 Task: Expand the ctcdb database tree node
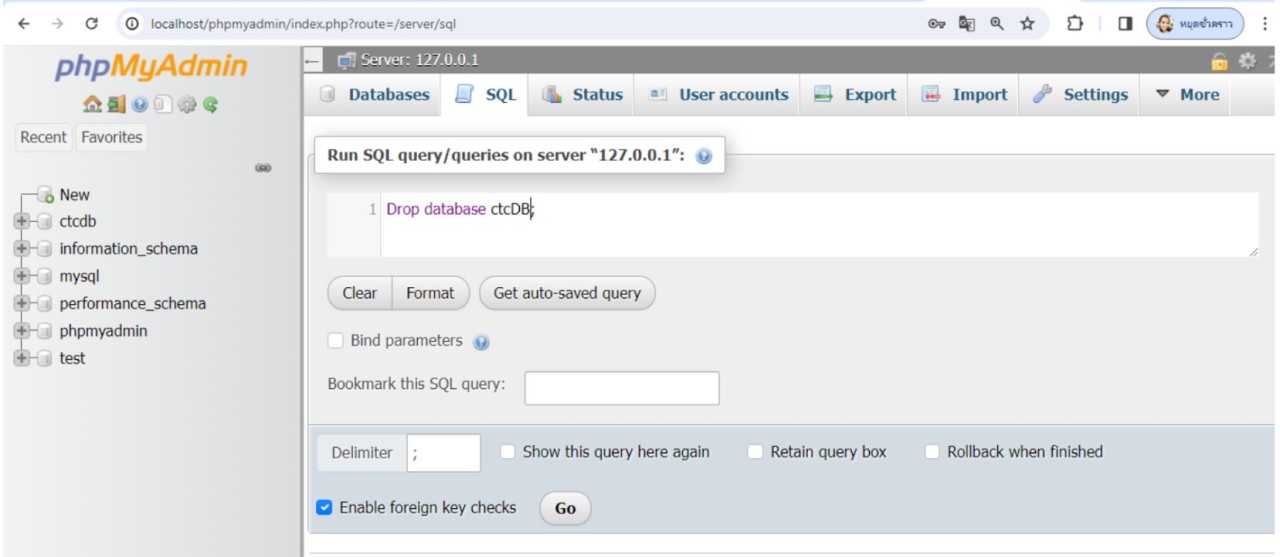tap(23, 222)
